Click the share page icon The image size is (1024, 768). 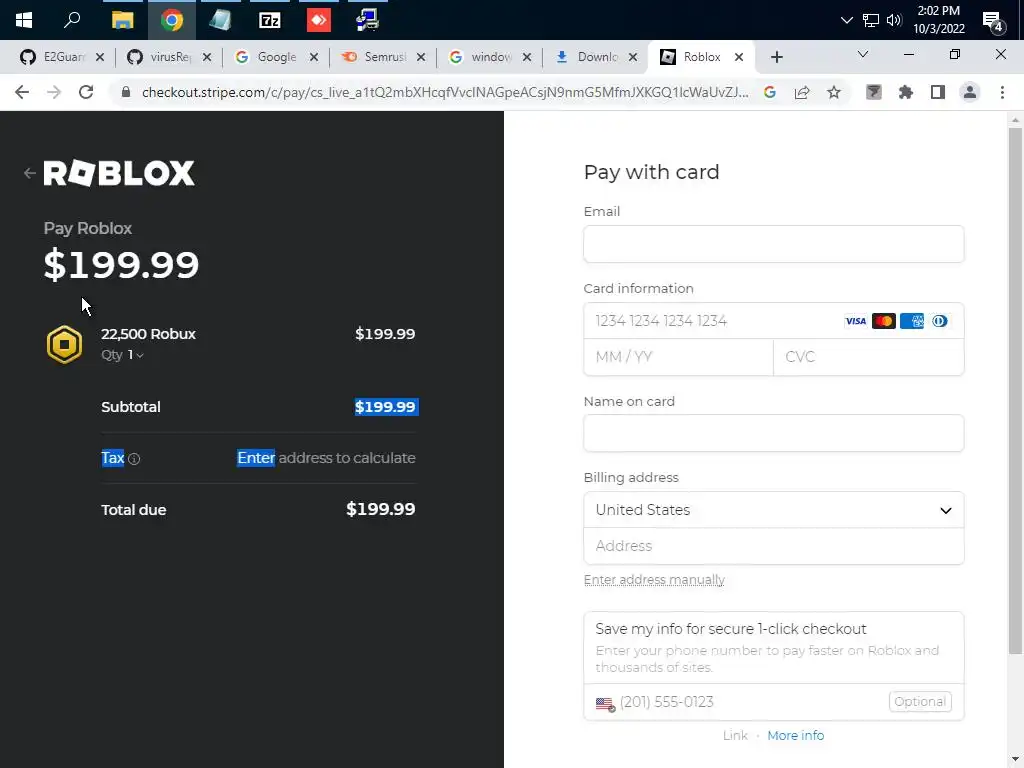pyautogui.click(x=802, y=93)
